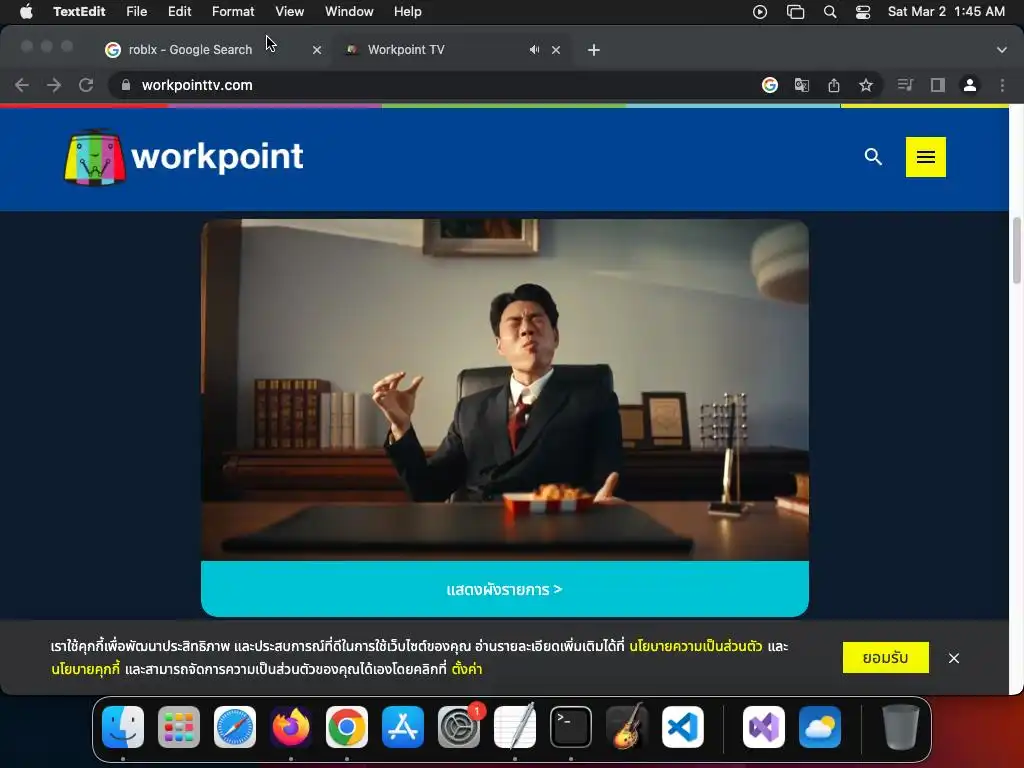Open the Chrome three-dot menu
The image size is (1024, 768).
[x=1002, y=85]
